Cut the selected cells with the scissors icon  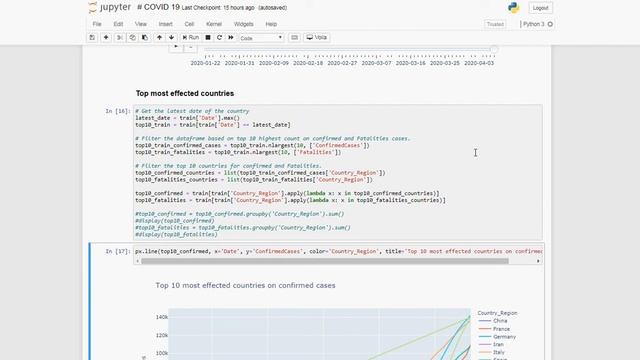point(120,38)
